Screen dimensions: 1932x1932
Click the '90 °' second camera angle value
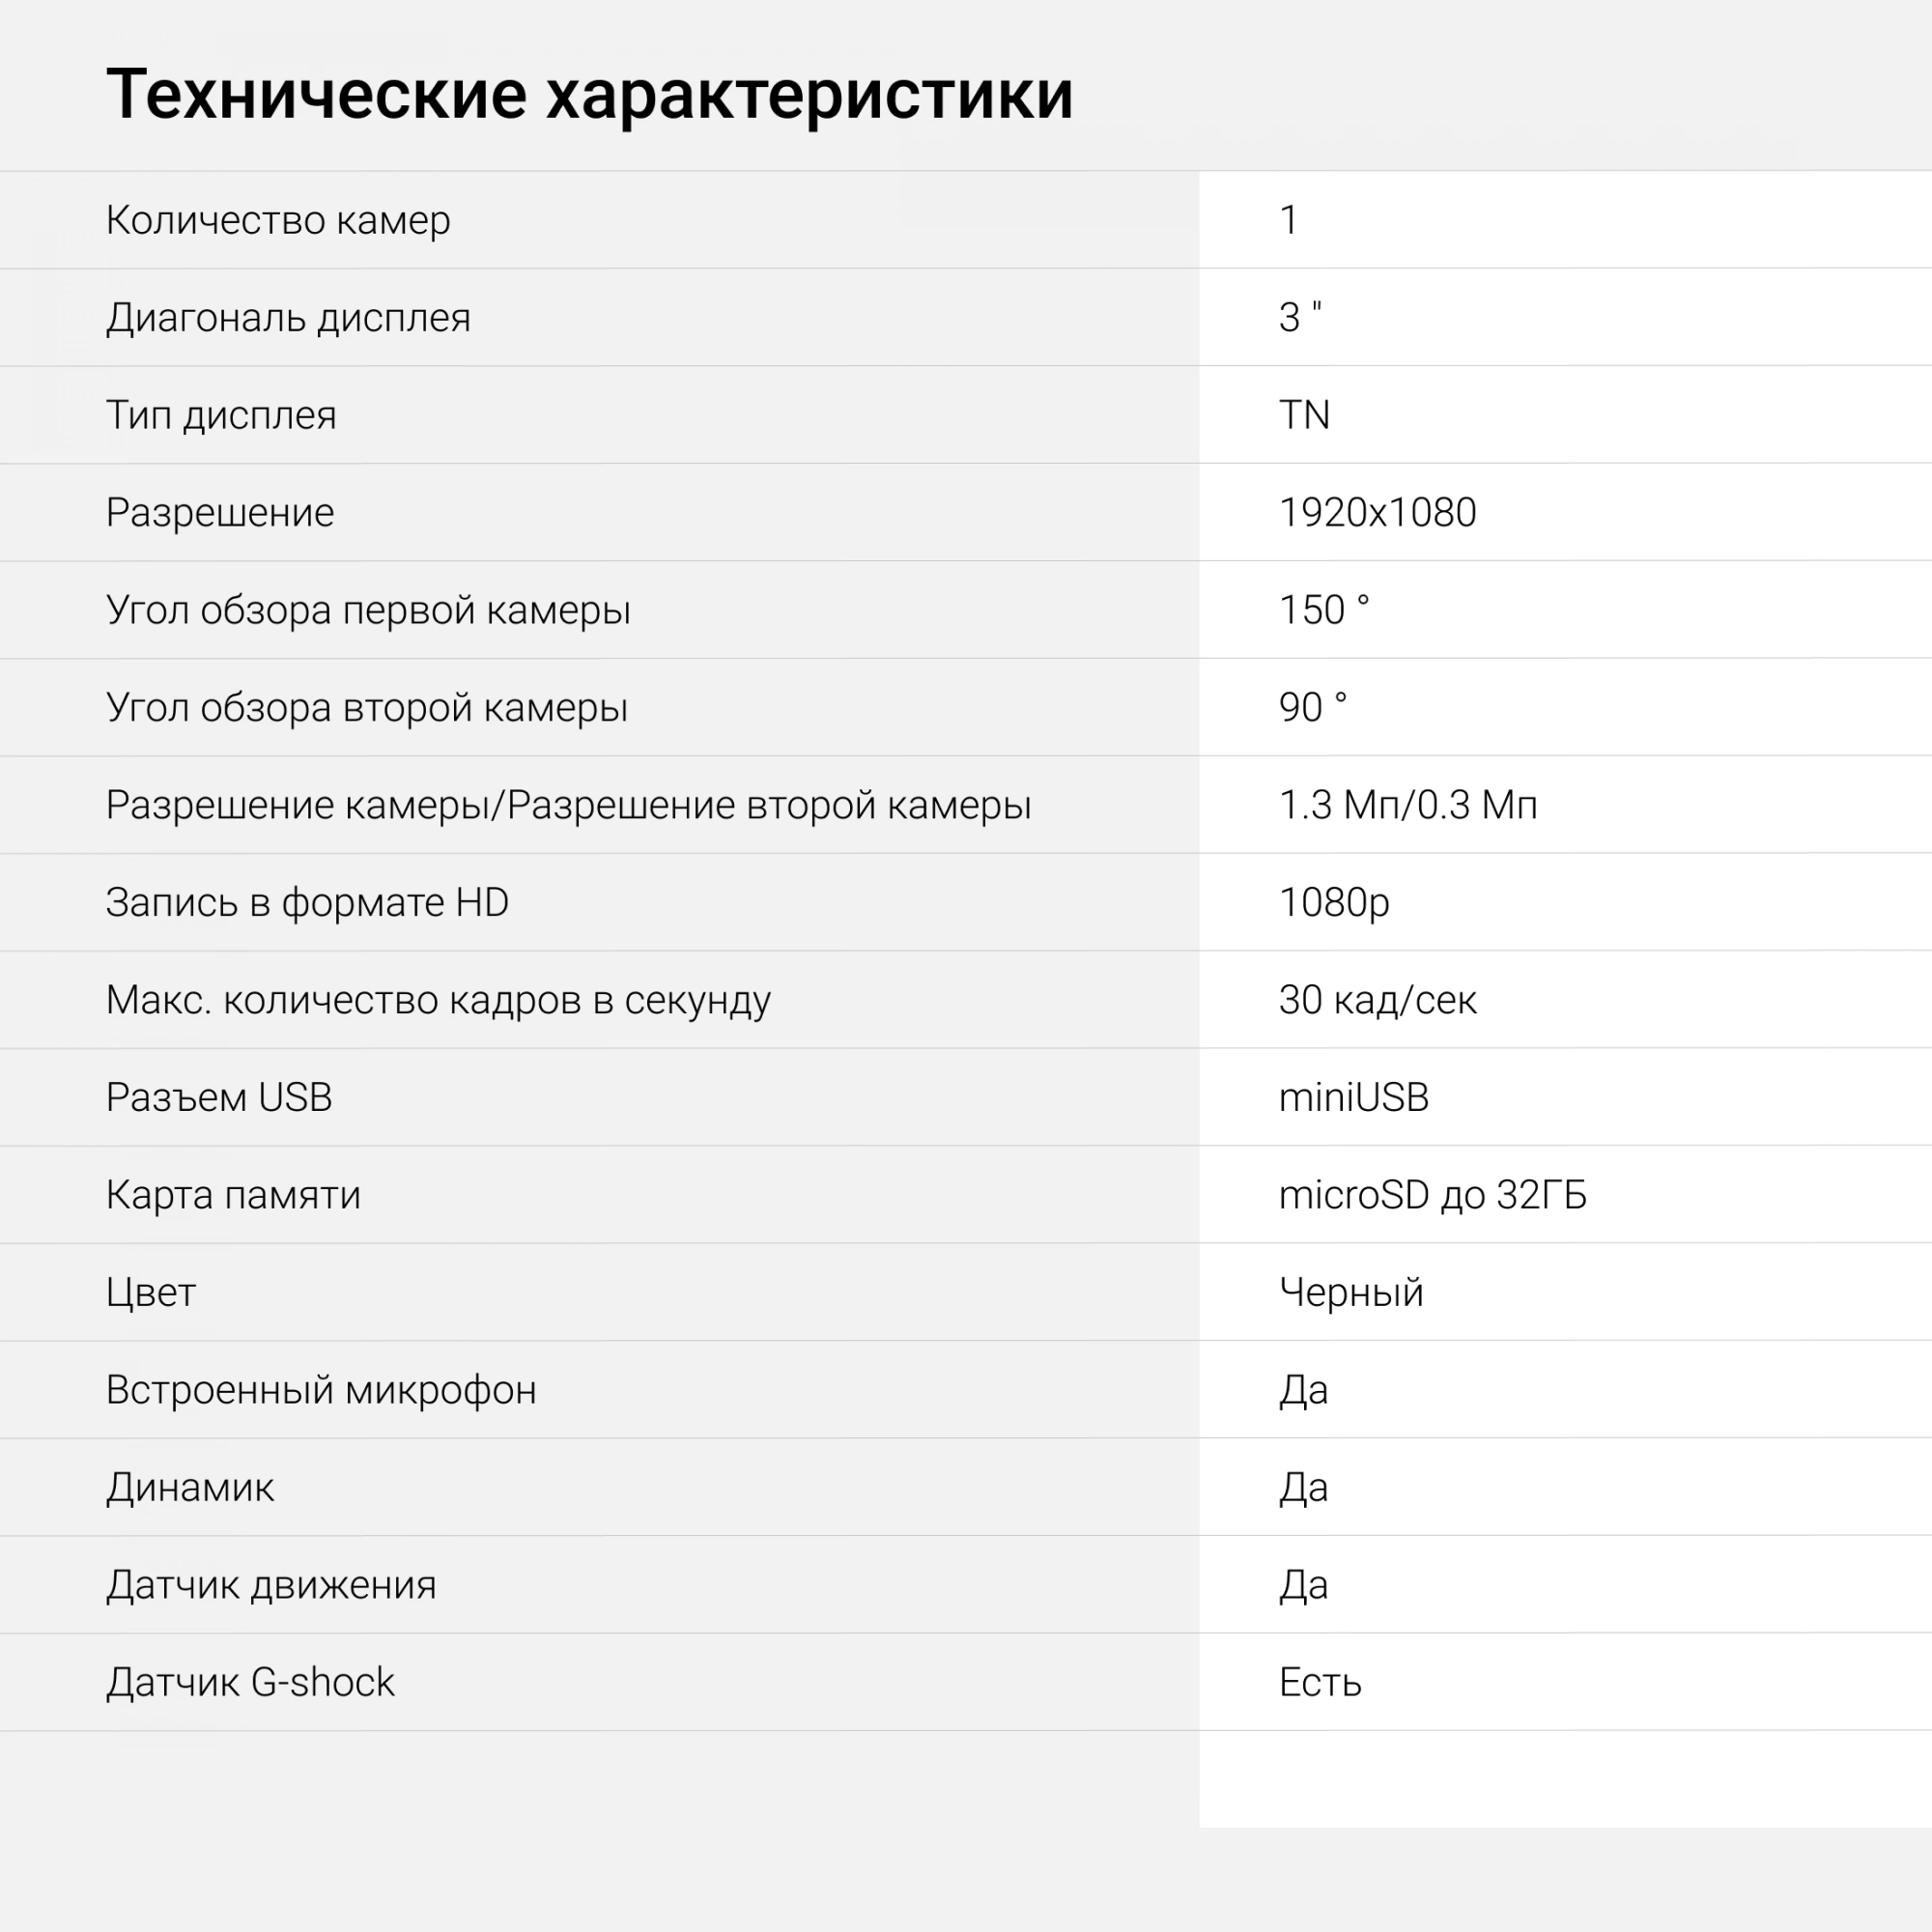[x=1313, y=707]
